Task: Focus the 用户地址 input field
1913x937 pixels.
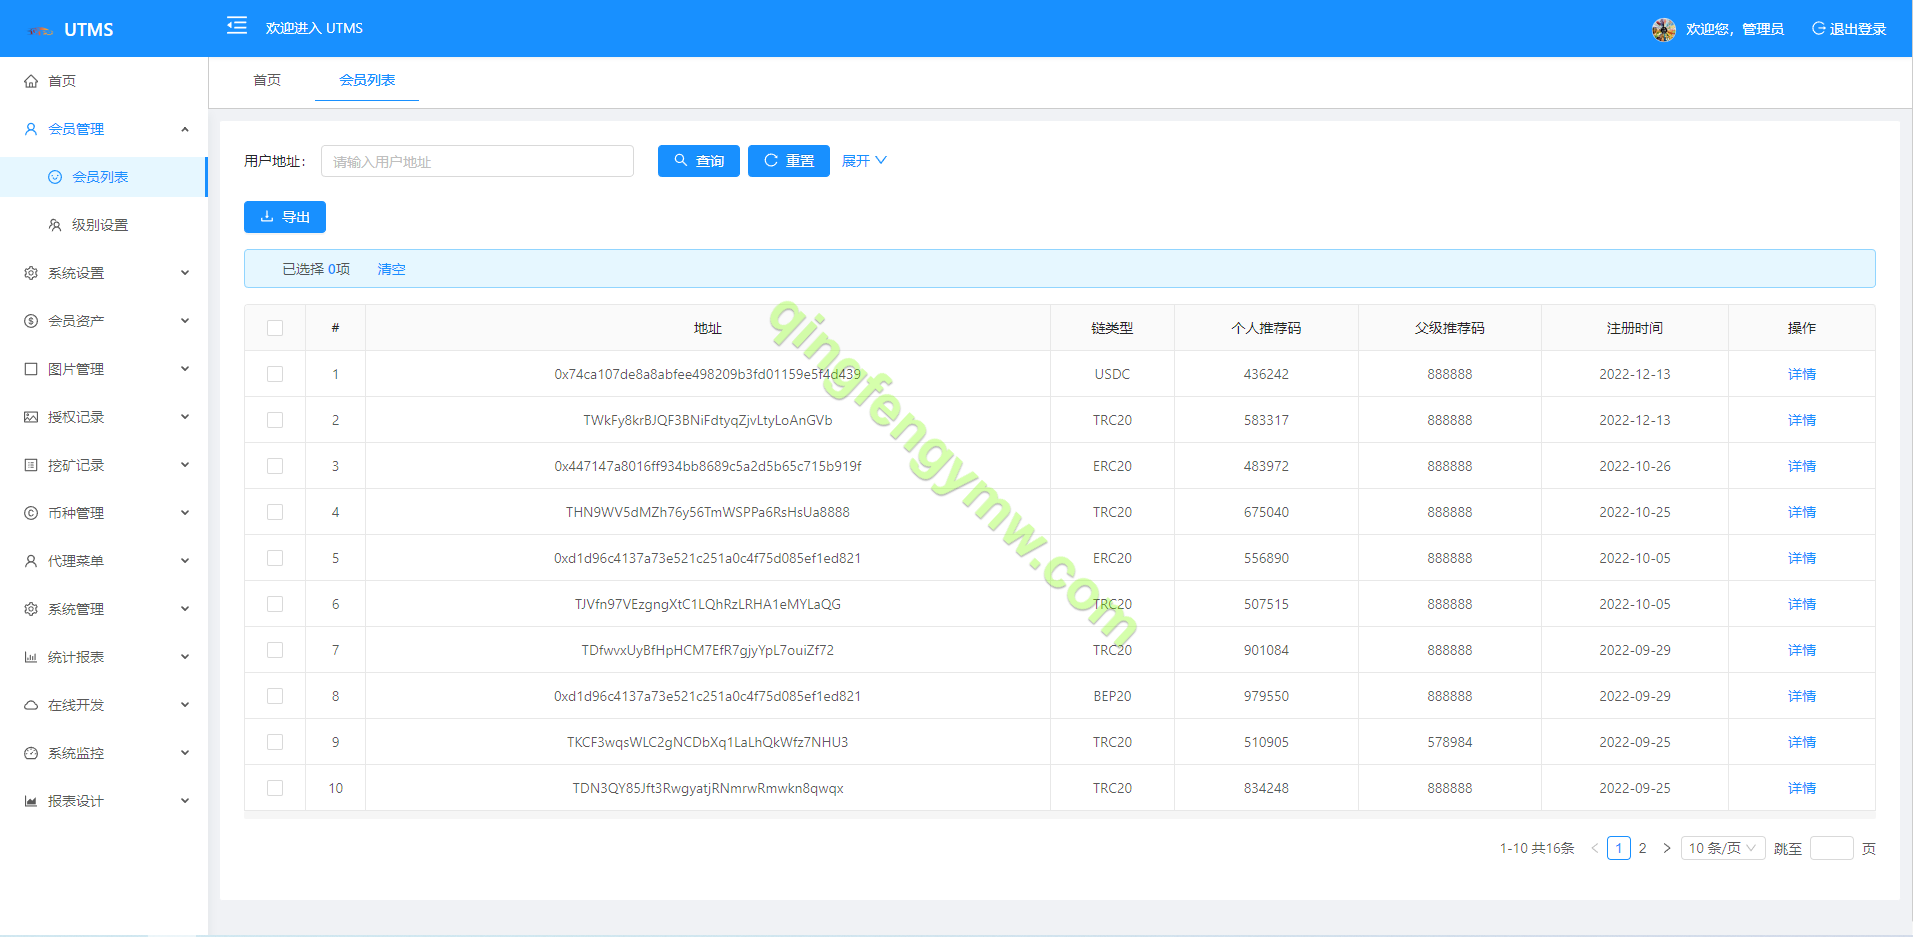Action: [477, 161]
